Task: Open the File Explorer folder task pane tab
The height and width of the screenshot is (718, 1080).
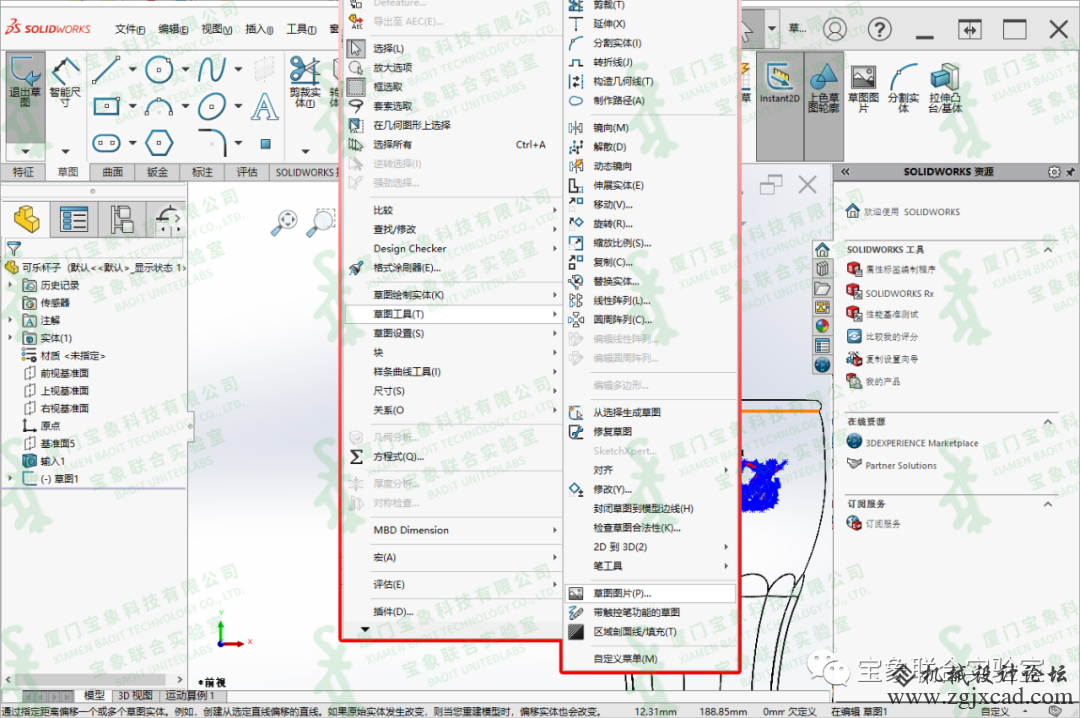Action: [822, 288]
